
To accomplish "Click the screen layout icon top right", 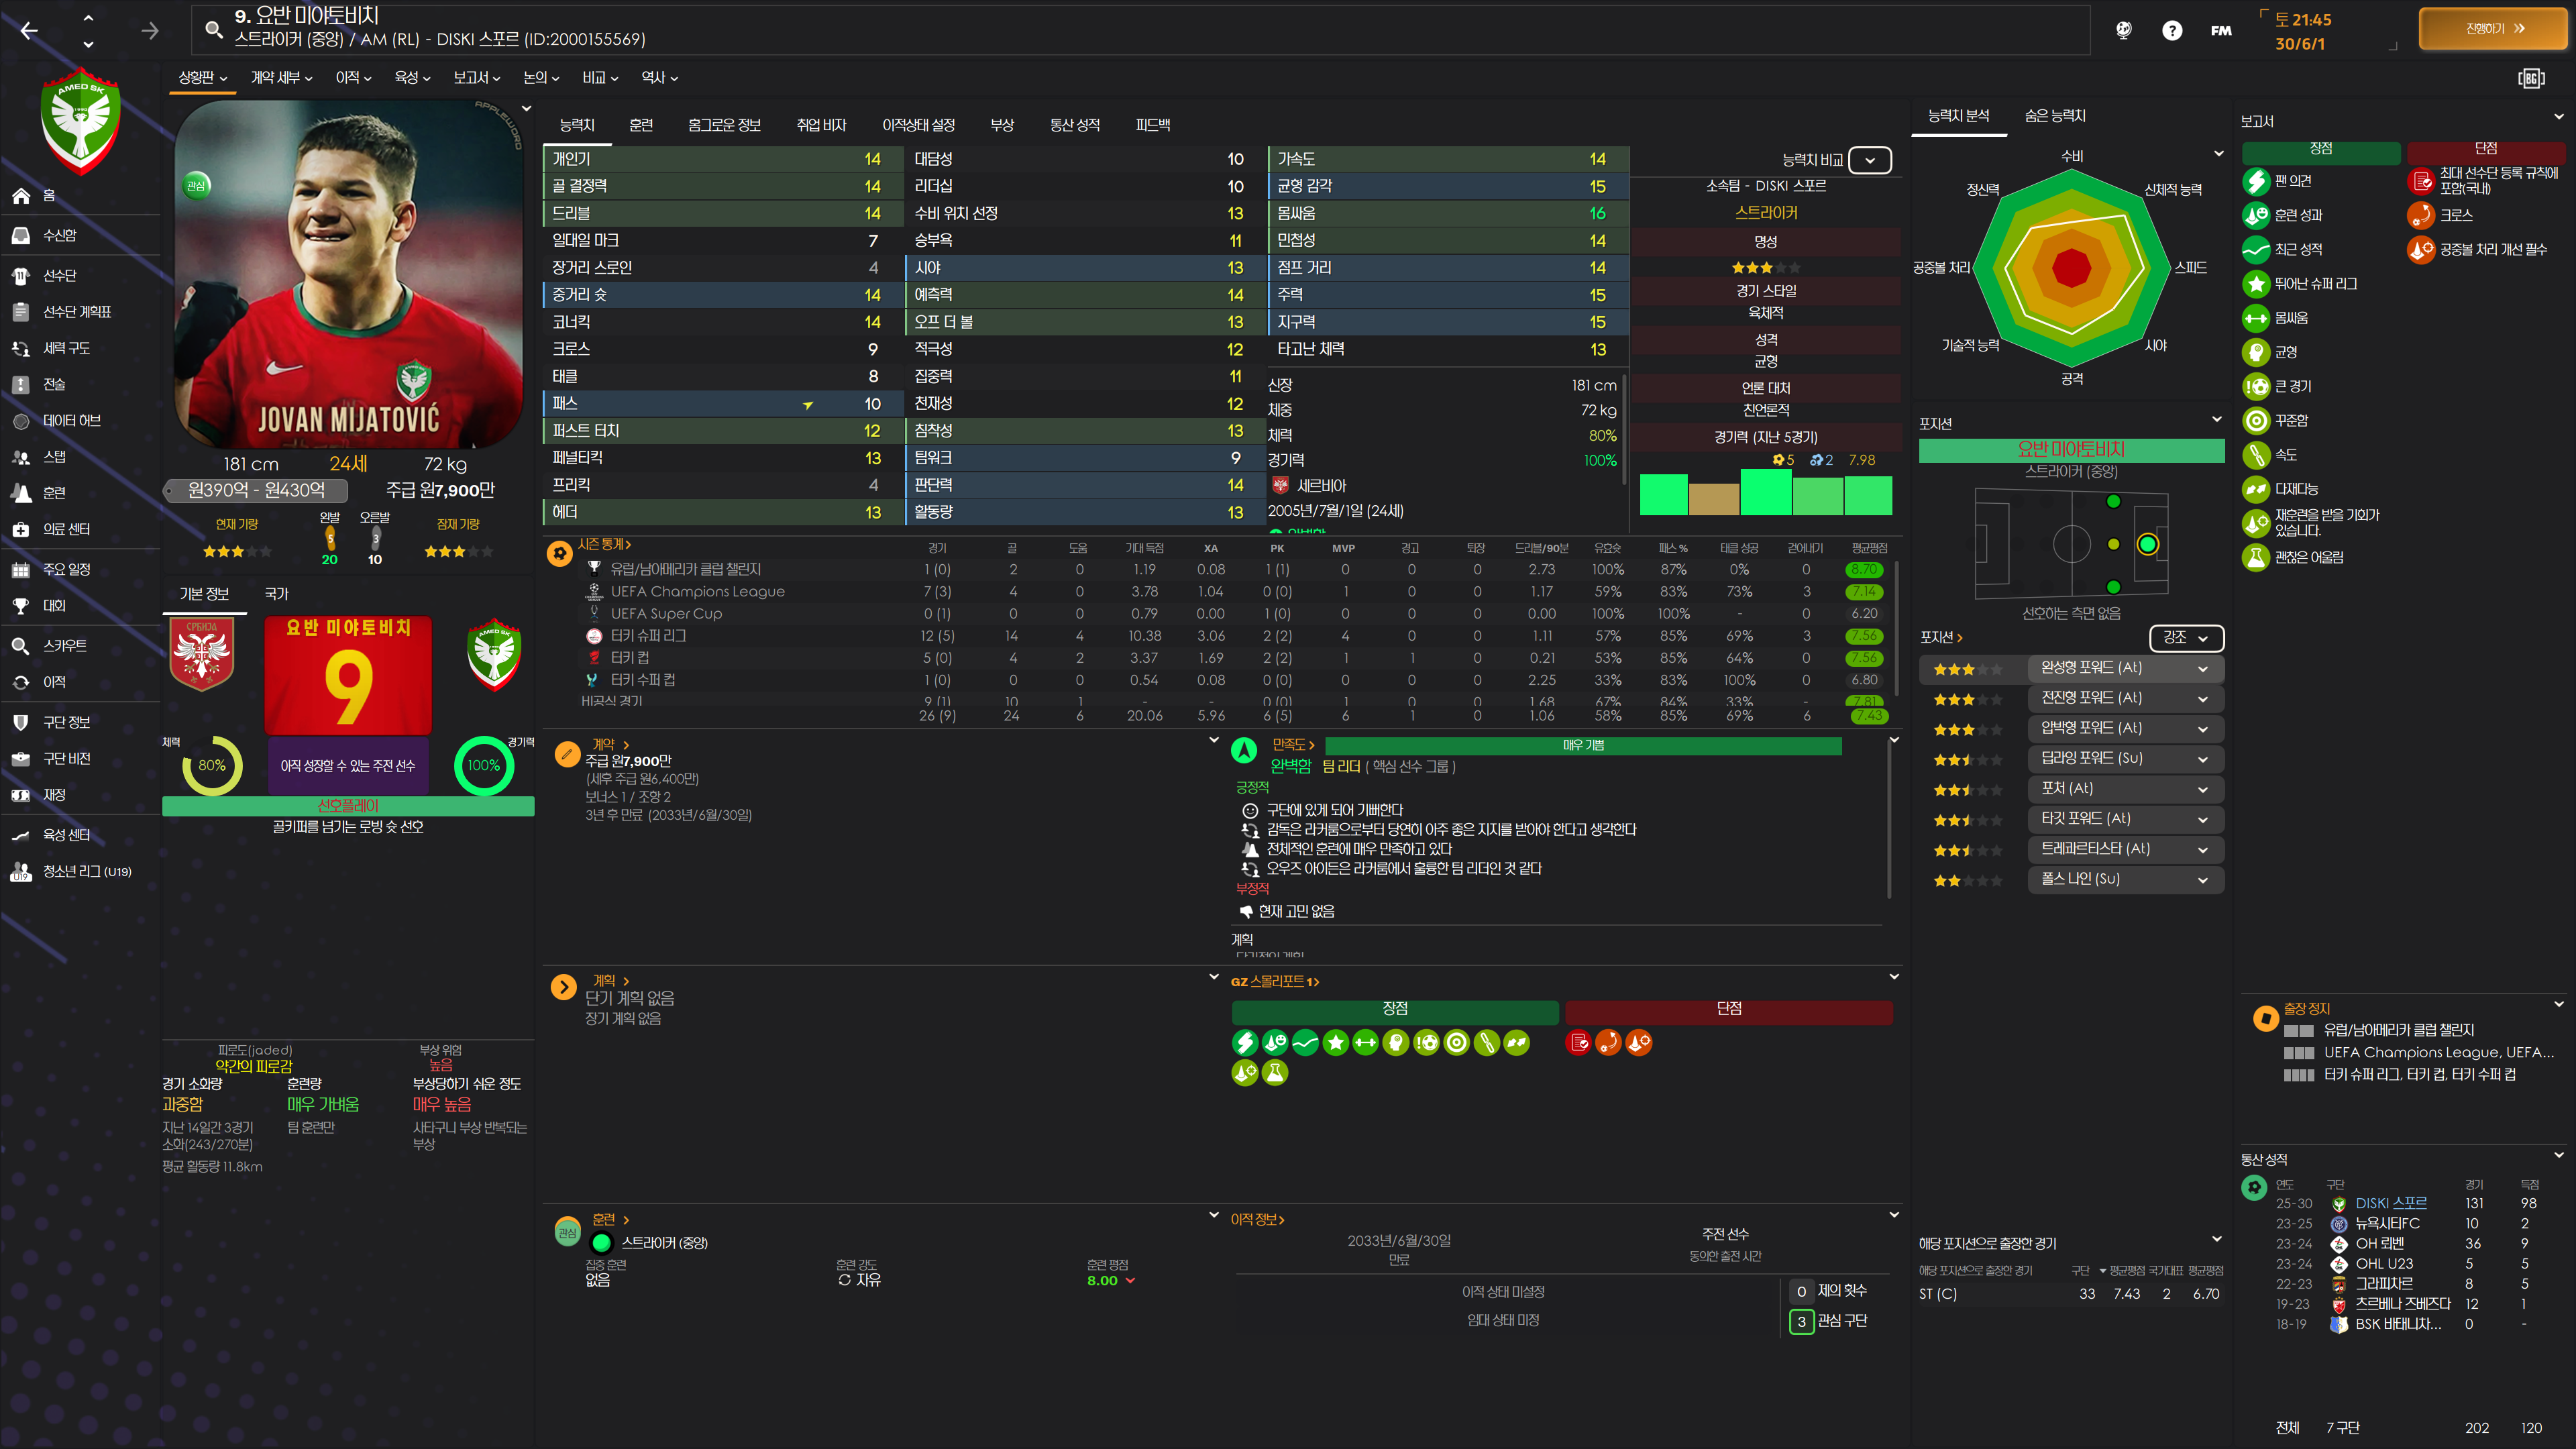I will [2531, 78].
